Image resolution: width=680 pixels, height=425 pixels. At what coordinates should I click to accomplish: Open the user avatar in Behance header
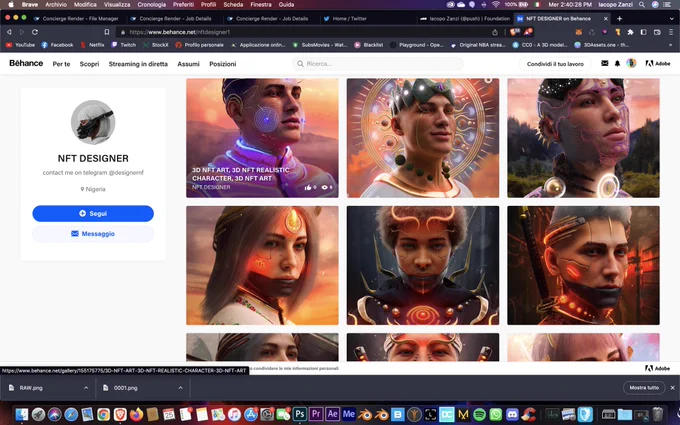click(x=631, y=63)
